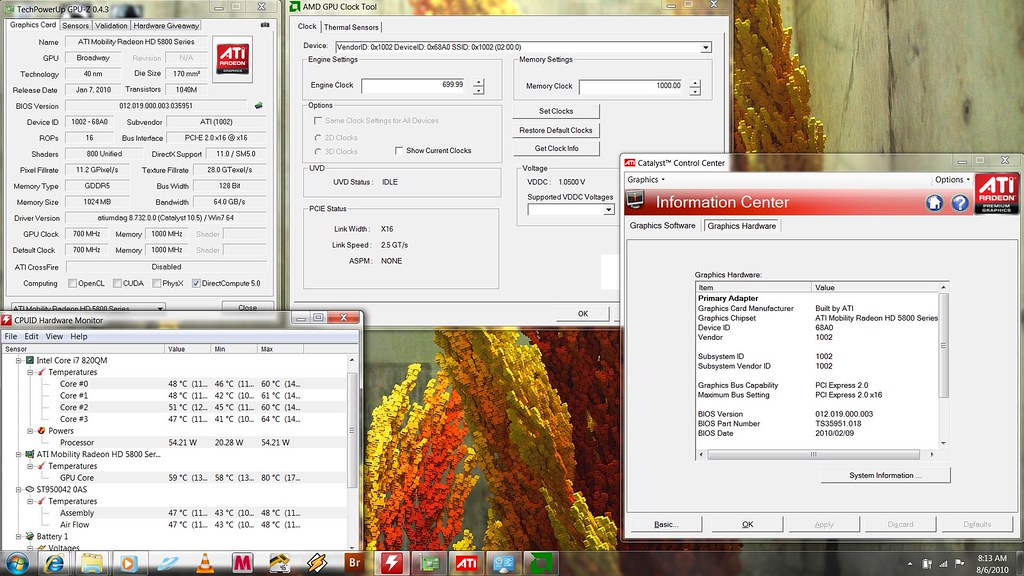This screenshot has width=1024, height=576.
Task: Click the Engine Clock value field
Action: [414, 86]
